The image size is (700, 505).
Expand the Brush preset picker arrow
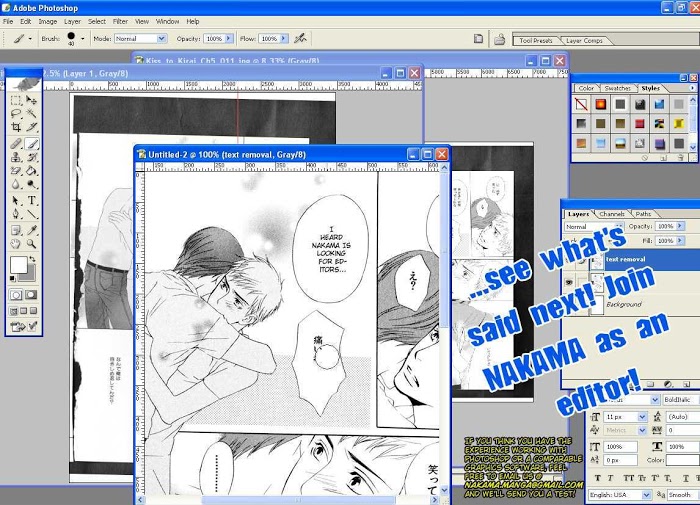pos(82,38)
